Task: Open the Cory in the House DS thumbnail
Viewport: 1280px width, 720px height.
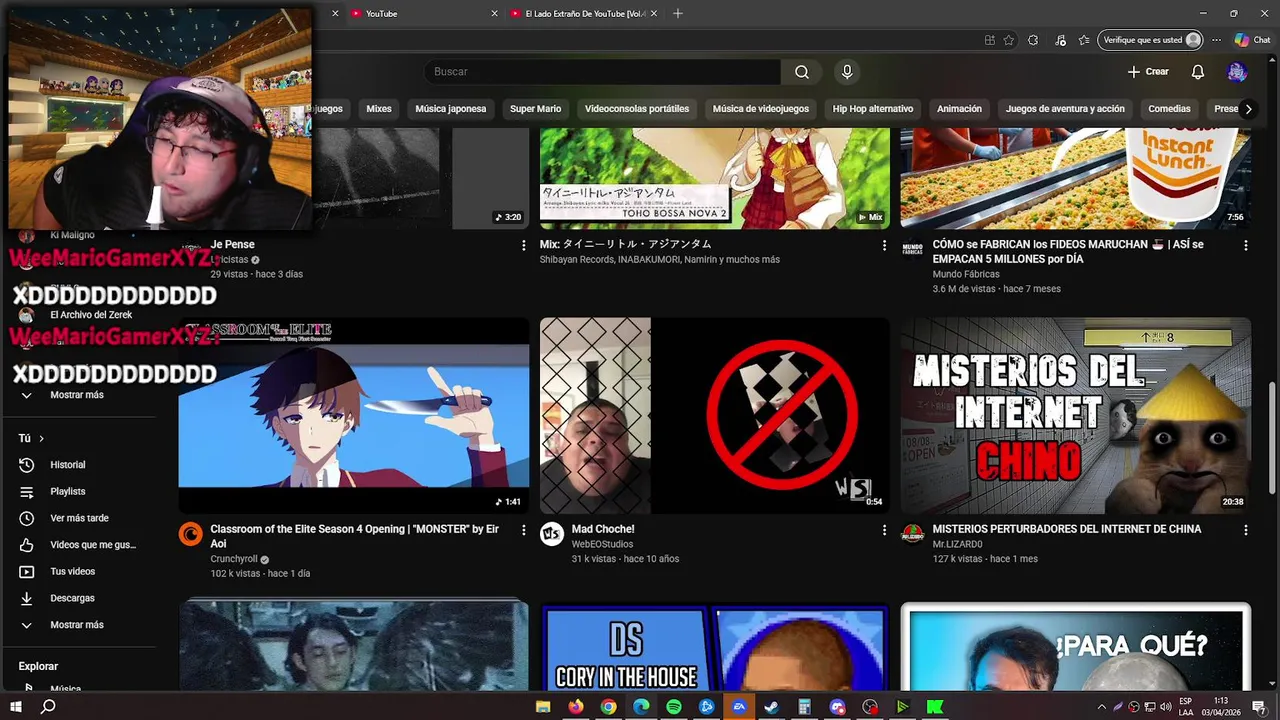Action: coord(715,646)
